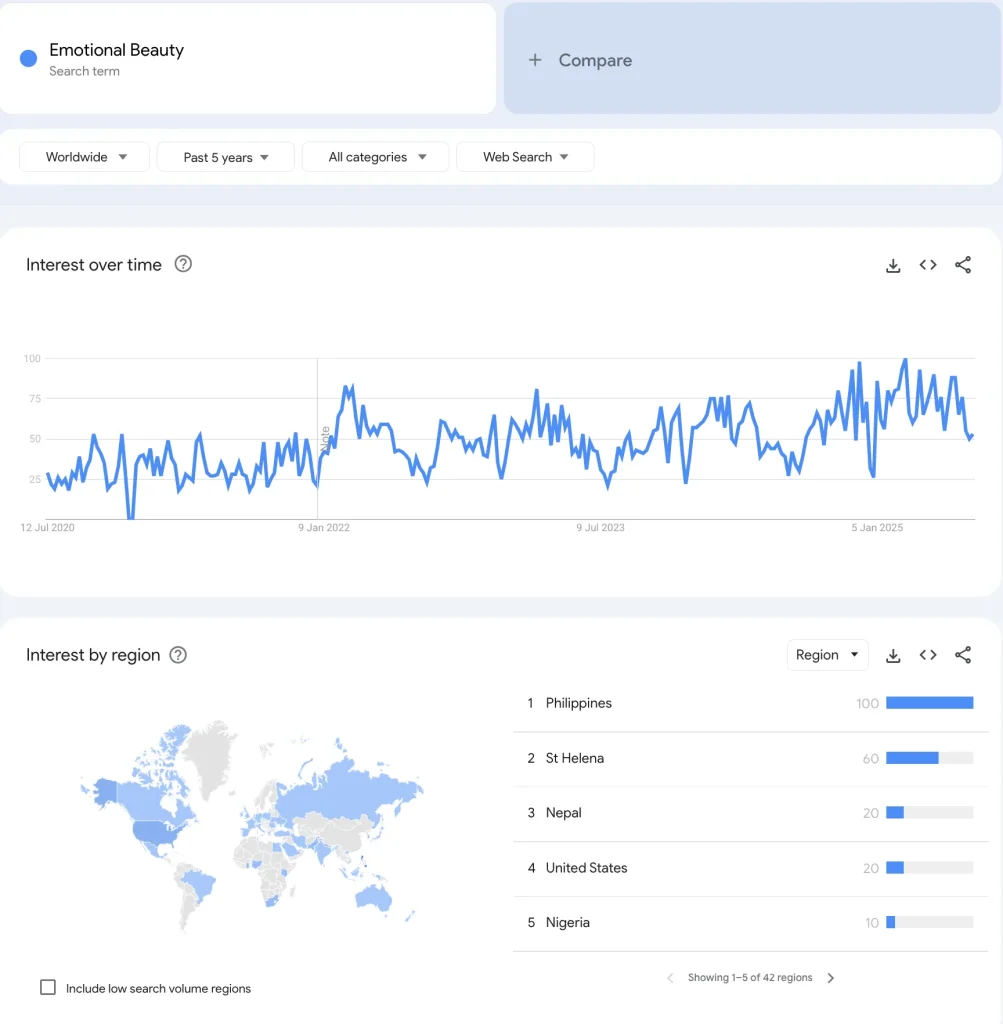Open the All categories filter
This screenshot has width=1003, height=1024.
pos(375,157)
